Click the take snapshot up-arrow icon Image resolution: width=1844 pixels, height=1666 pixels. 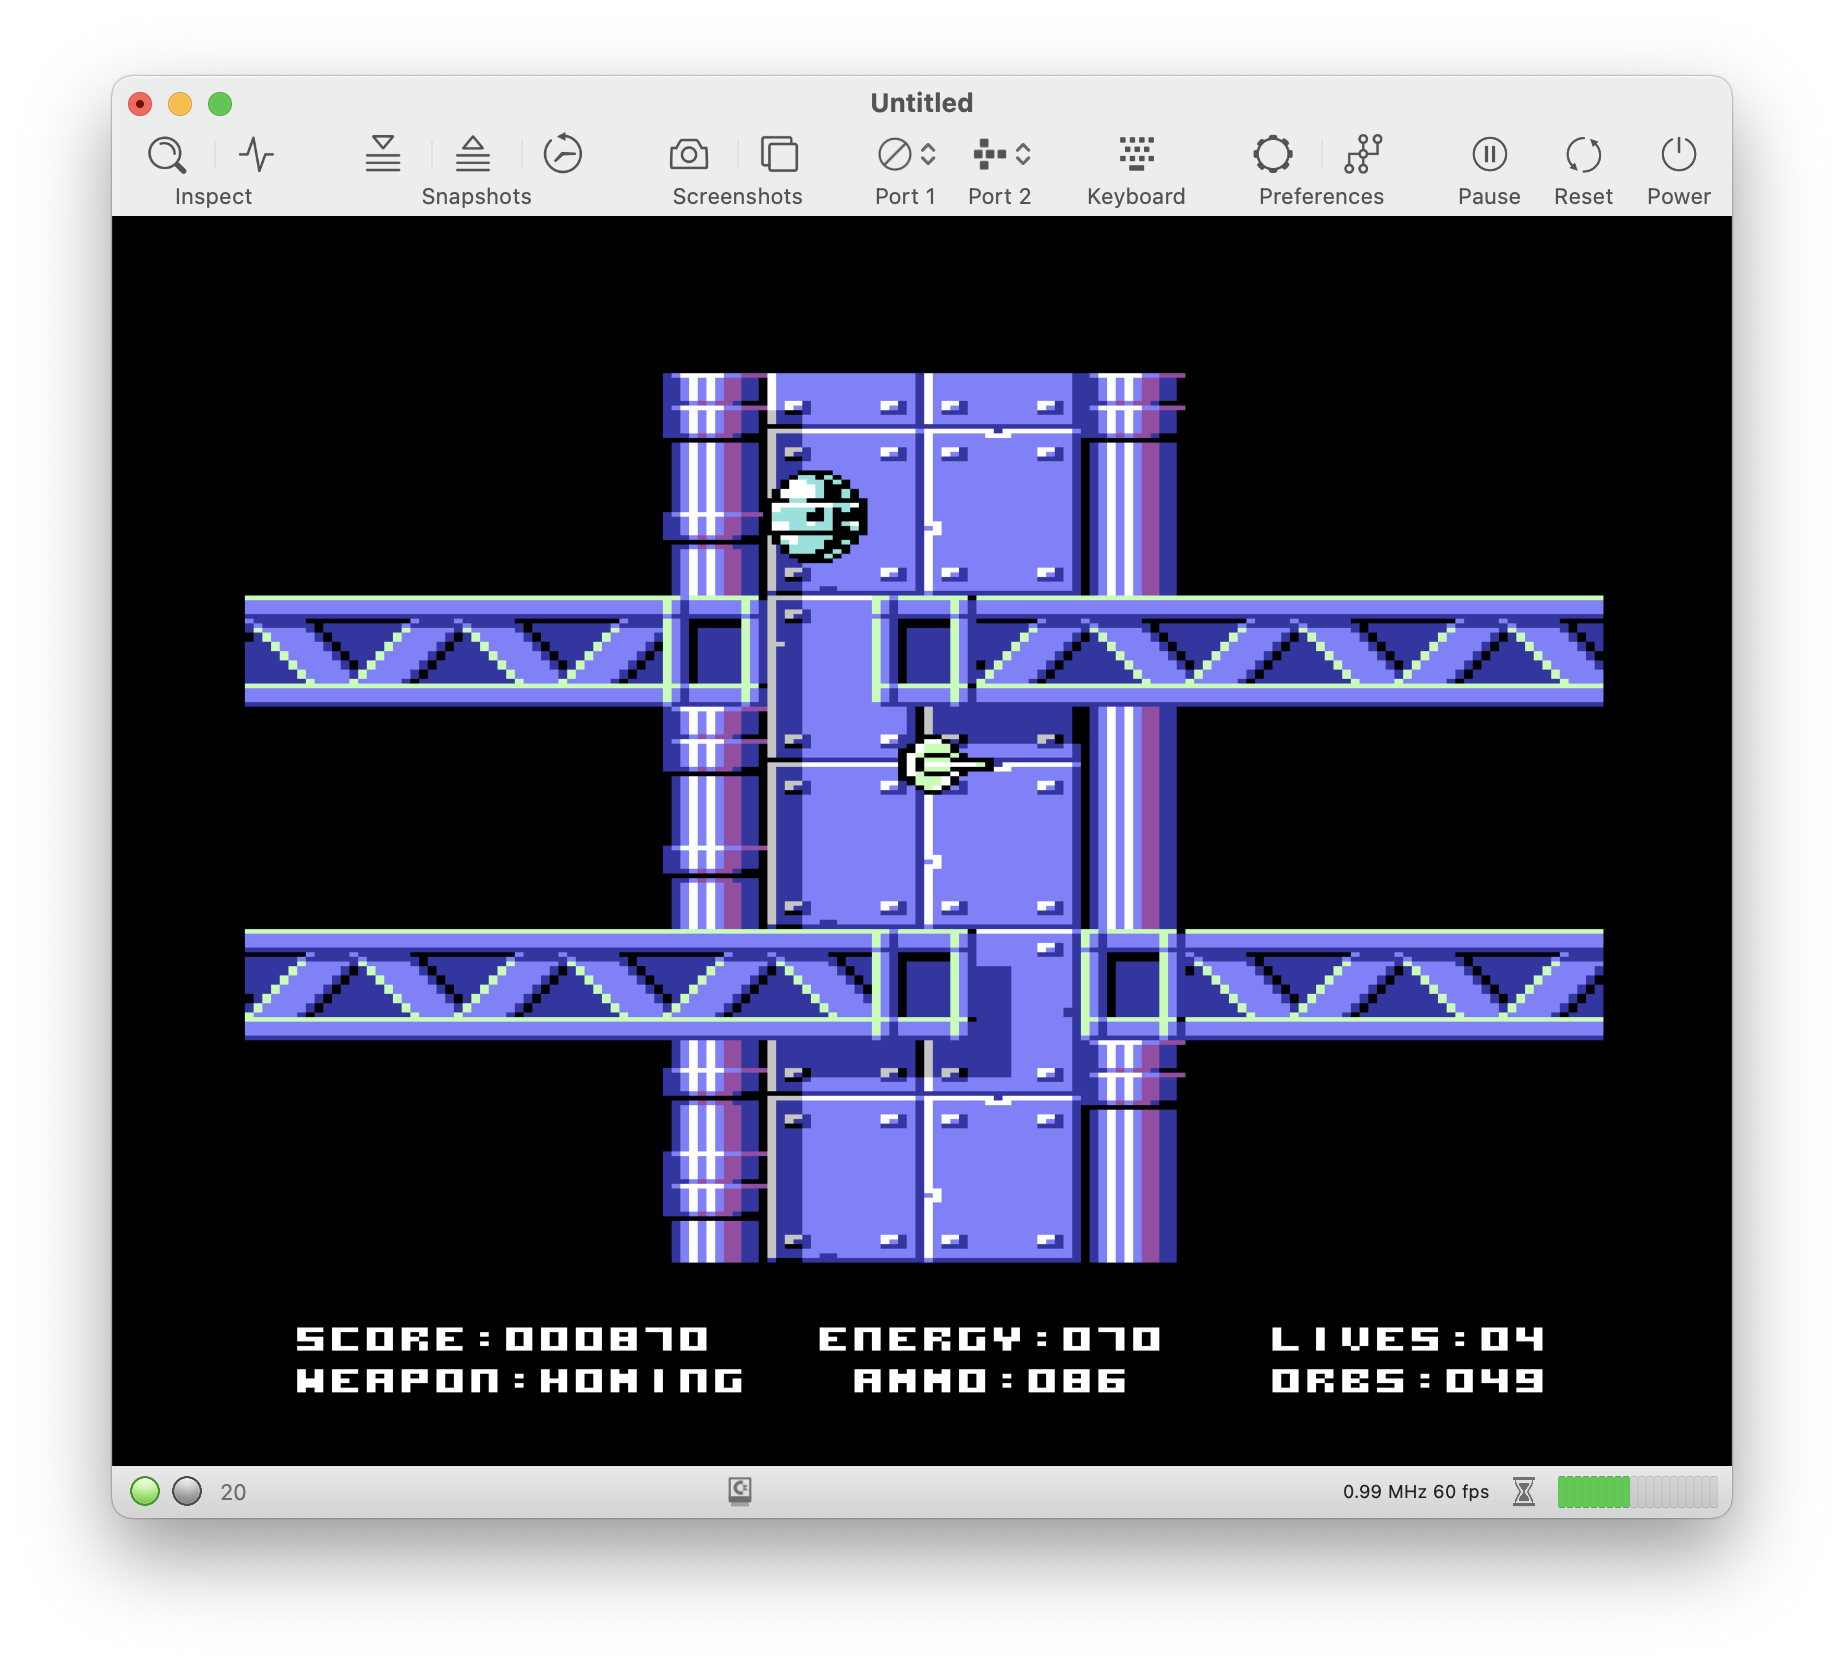[473, 154]
